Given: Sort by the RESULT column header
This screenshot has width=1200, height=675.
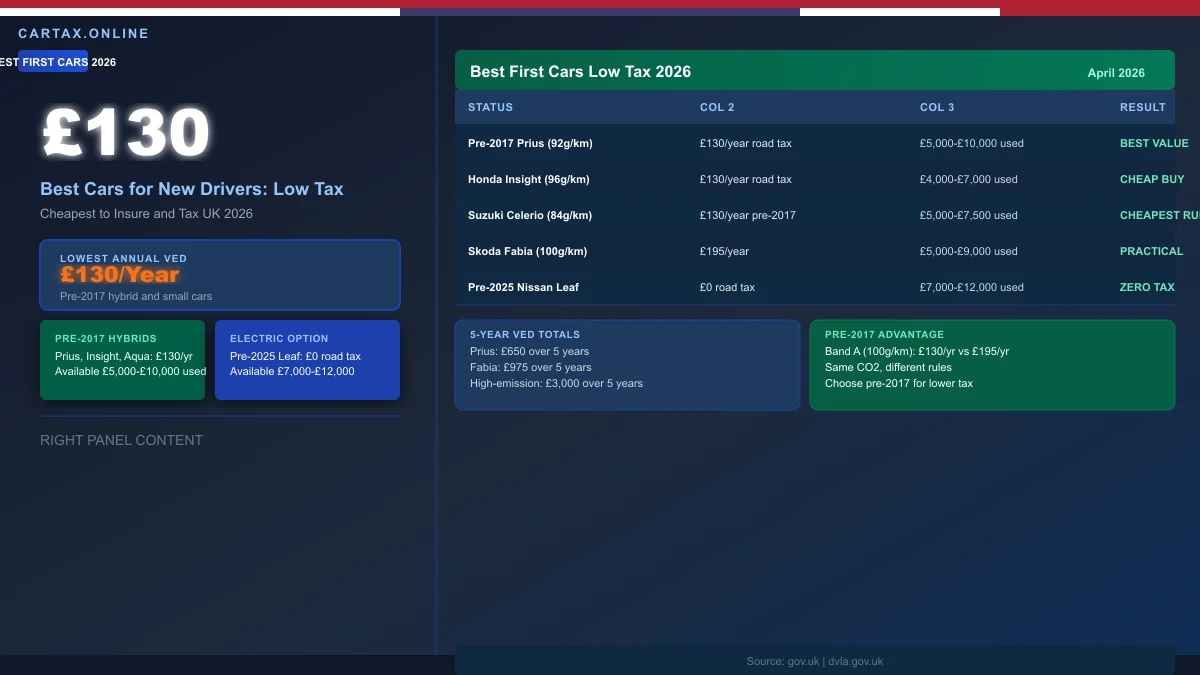Looking at the screenshot, I should (1143, 107).
